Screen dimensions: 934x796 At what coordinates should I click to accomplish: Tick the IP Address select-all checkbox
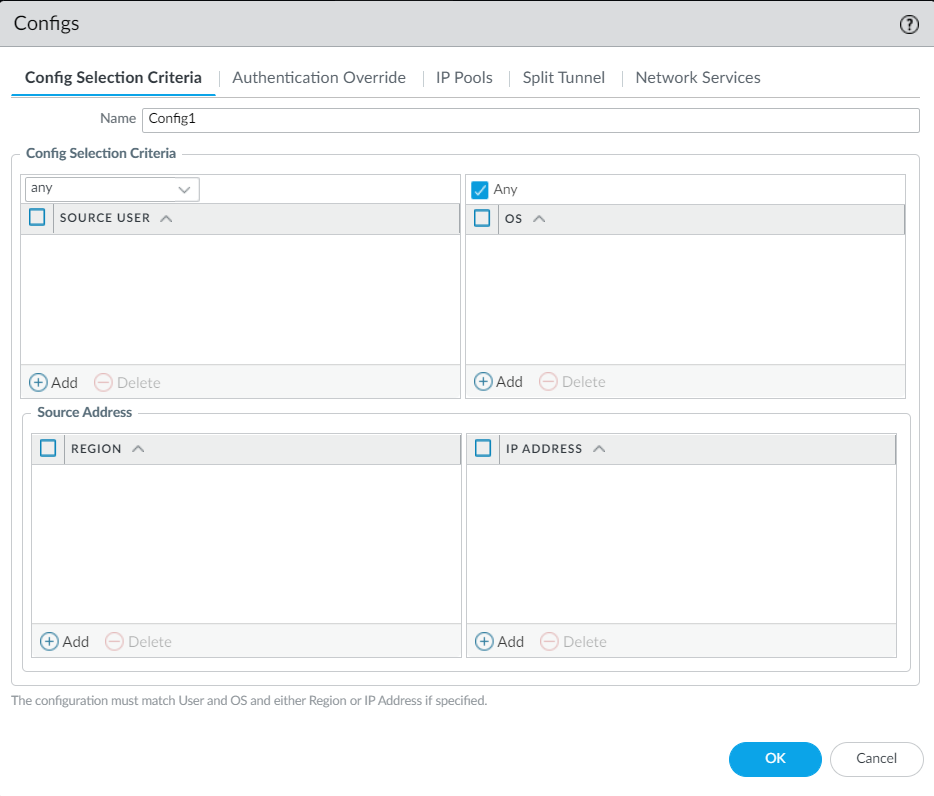click(483, 449)
